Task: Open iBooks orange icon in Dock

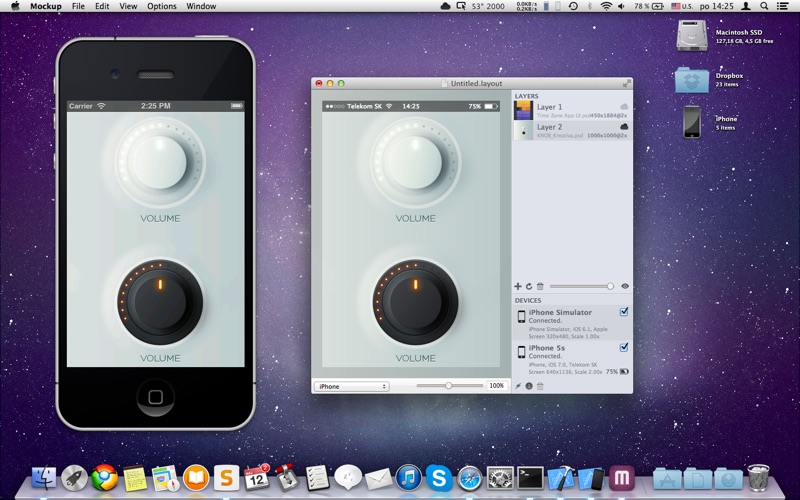Action: click(x=196, y=479)
